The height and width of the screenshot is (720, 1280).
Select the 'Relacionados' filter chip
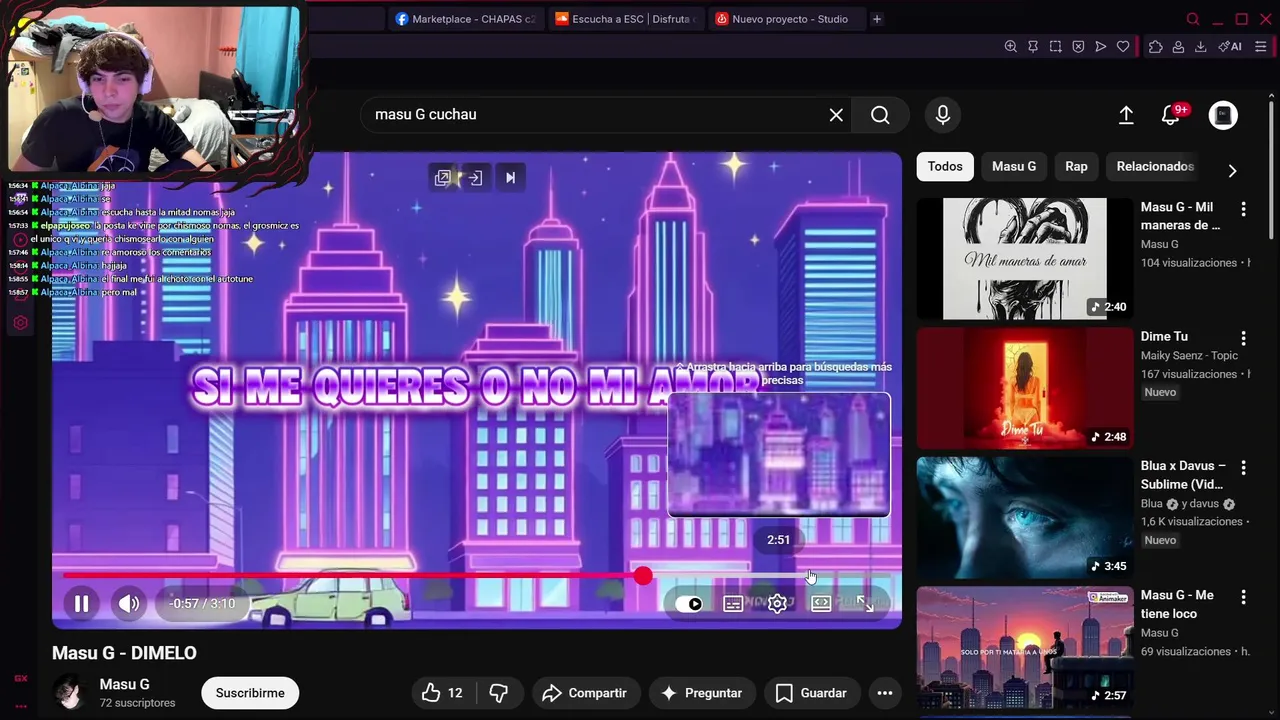(x=1155, y=166)
